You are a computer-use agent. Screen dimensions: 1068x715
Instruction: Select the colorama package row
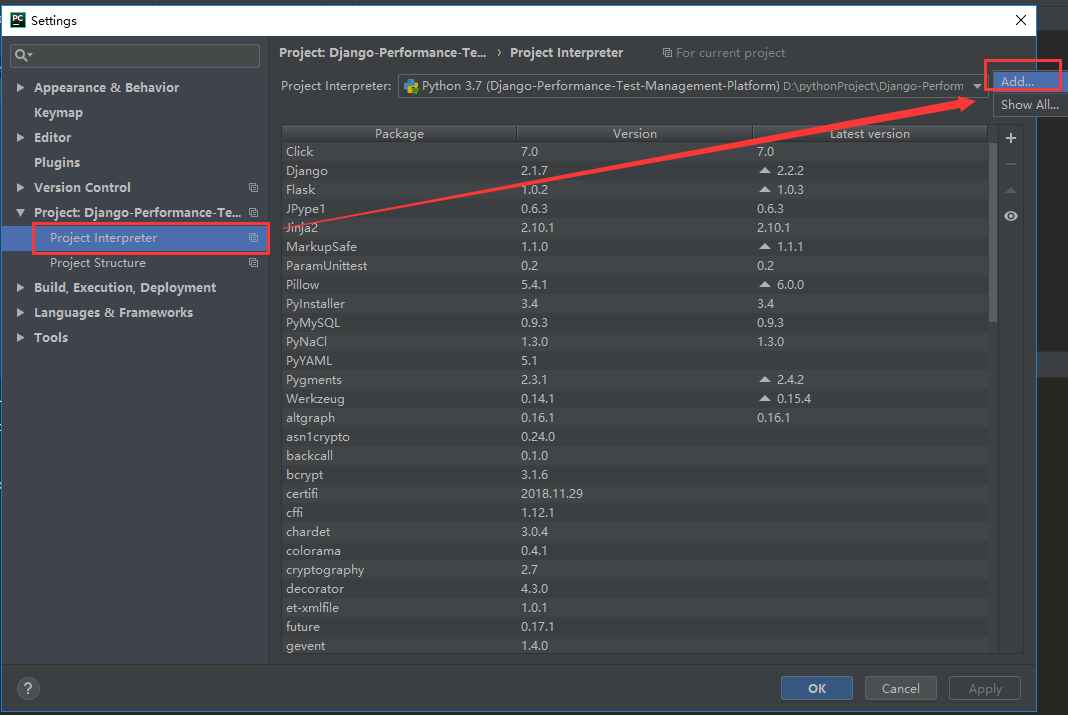tap(635, 551)
